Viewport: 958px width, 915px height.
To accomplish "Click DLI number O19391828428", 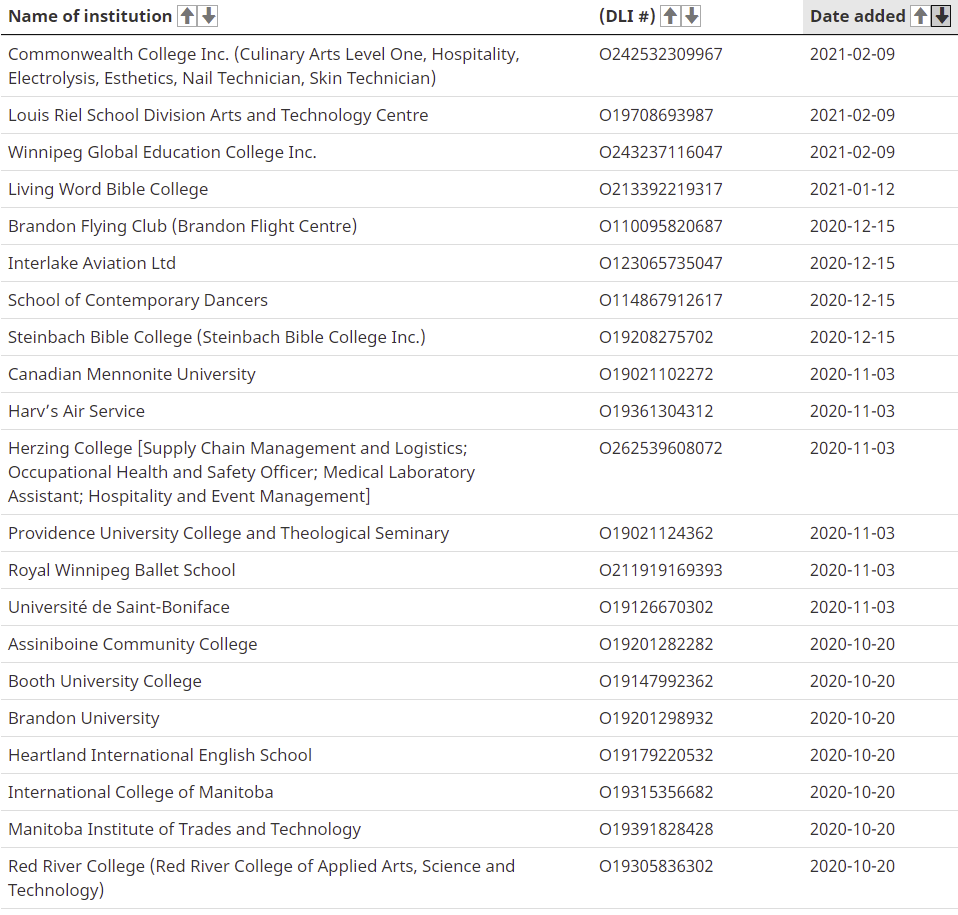I will click(656, 829).
